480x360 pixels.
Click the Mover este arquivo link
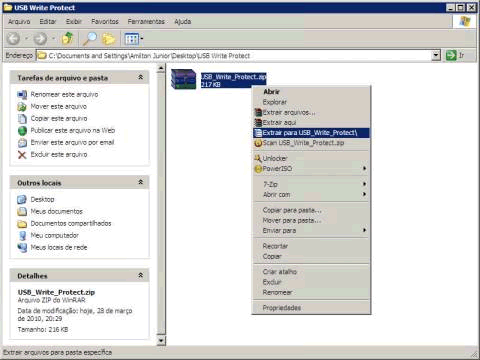pos(59,107)
